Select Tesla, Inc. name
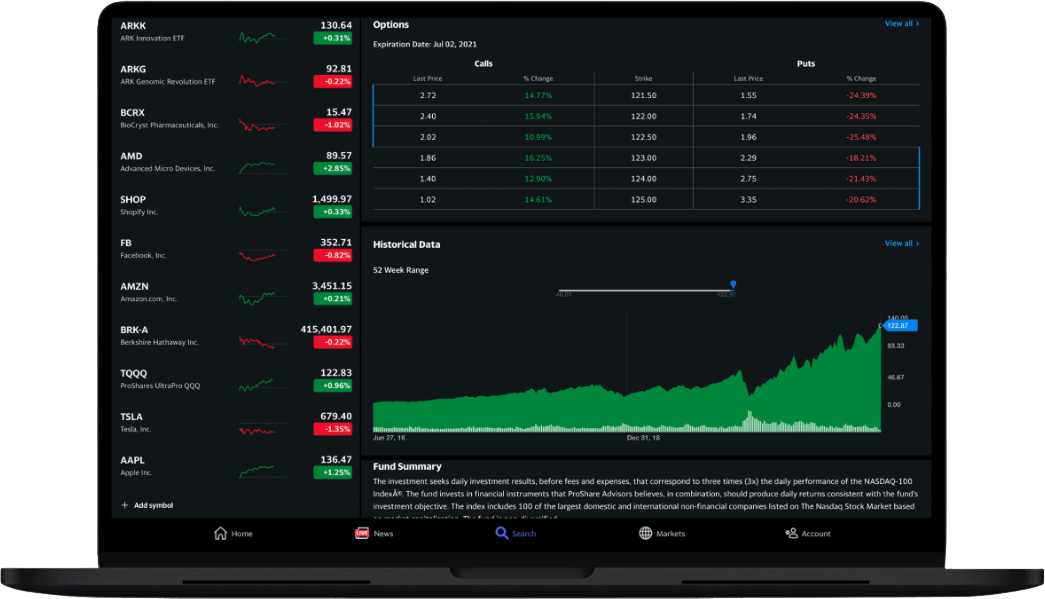 (136, 429)
